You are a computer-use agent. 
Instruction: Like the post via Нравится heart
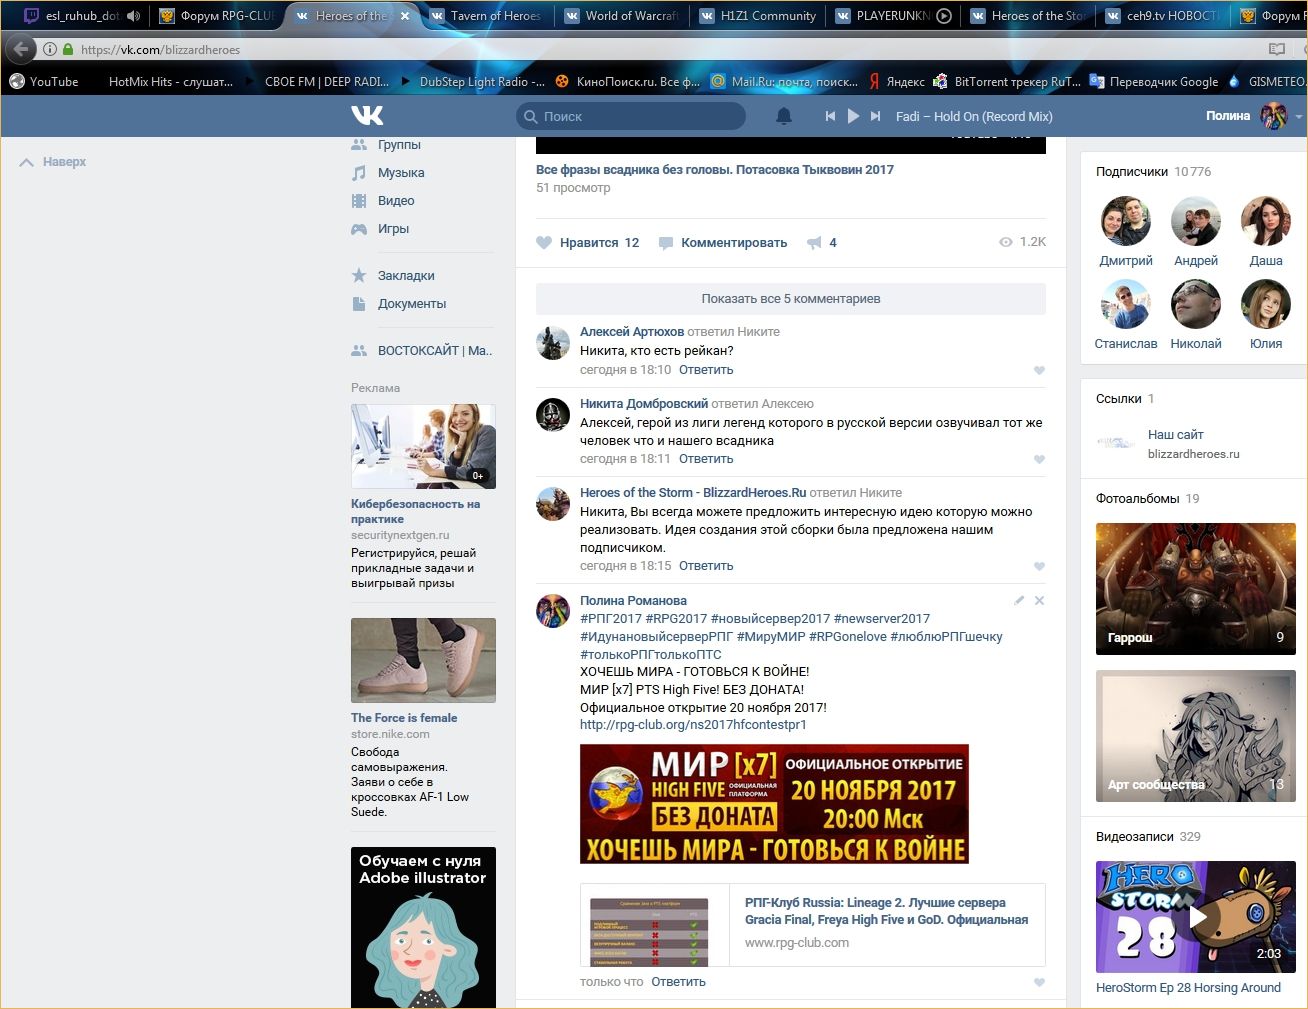(545, 243)
